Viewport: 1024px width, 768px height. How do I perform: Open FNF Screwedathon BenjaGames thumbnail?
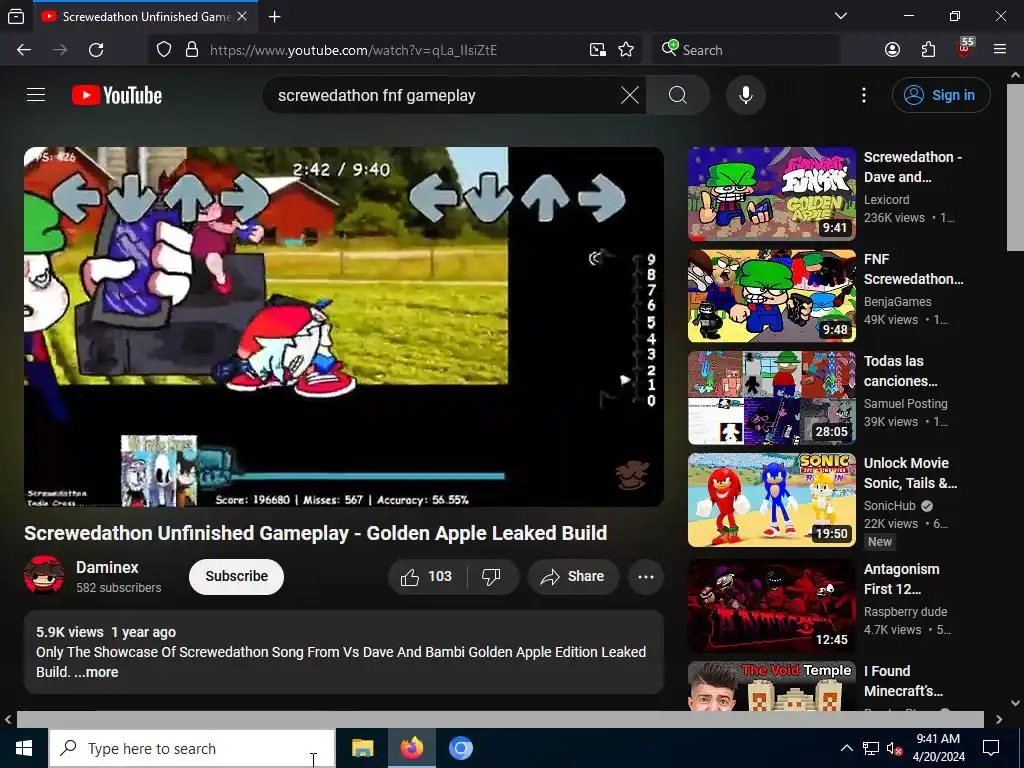click(771, 296)
